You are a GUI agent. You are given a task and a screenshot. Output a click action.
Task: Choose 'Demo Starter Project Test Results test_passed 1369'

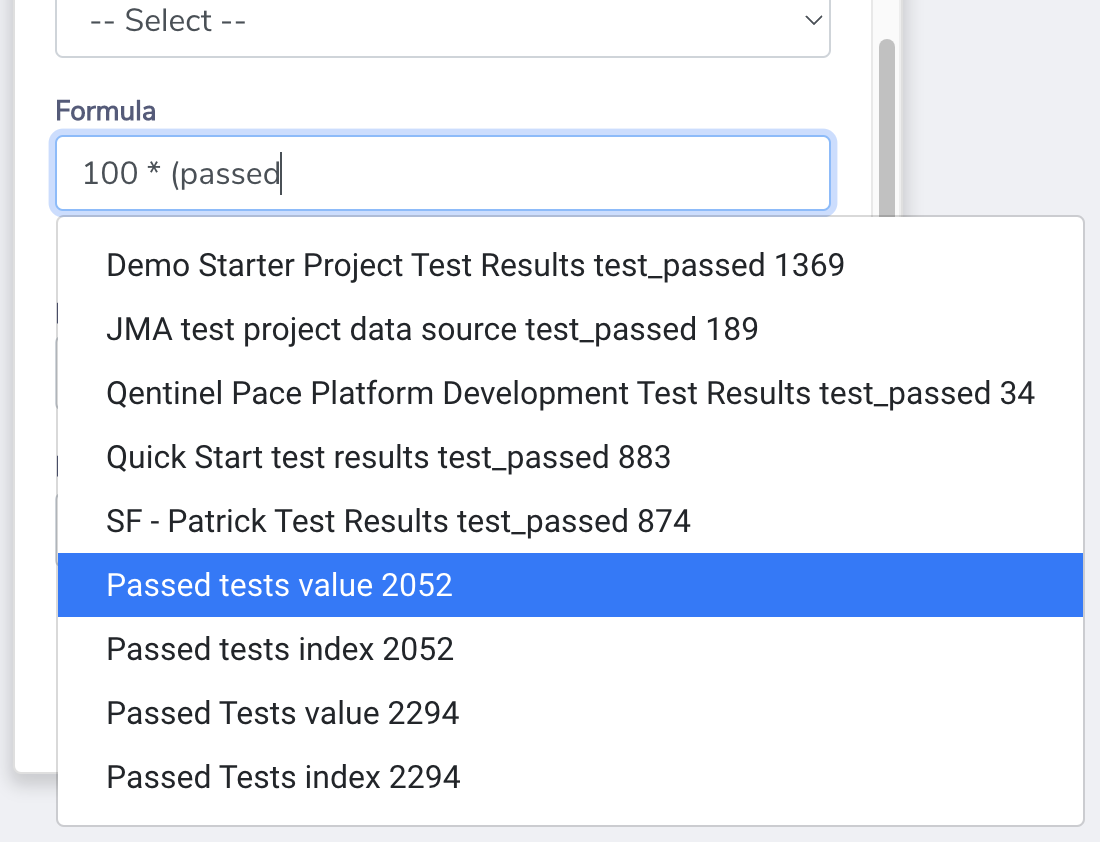click(x=475, y=265)
